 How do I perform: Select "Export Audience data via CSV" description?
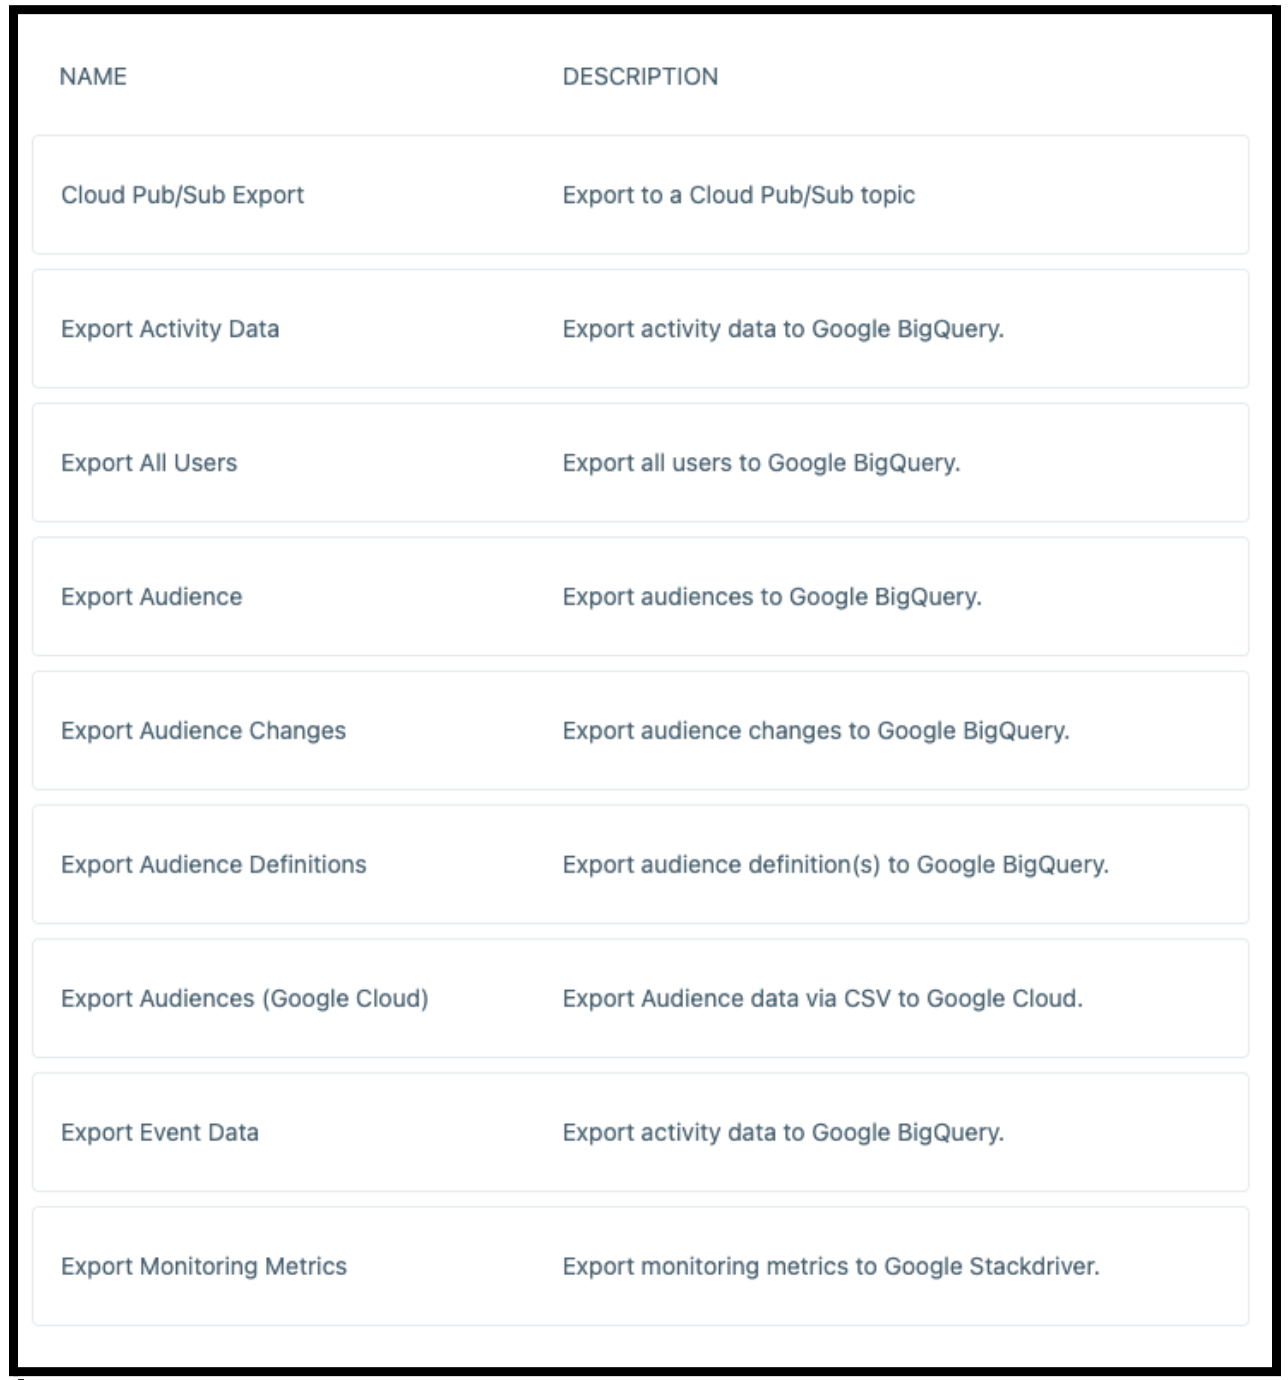(822, 999)
